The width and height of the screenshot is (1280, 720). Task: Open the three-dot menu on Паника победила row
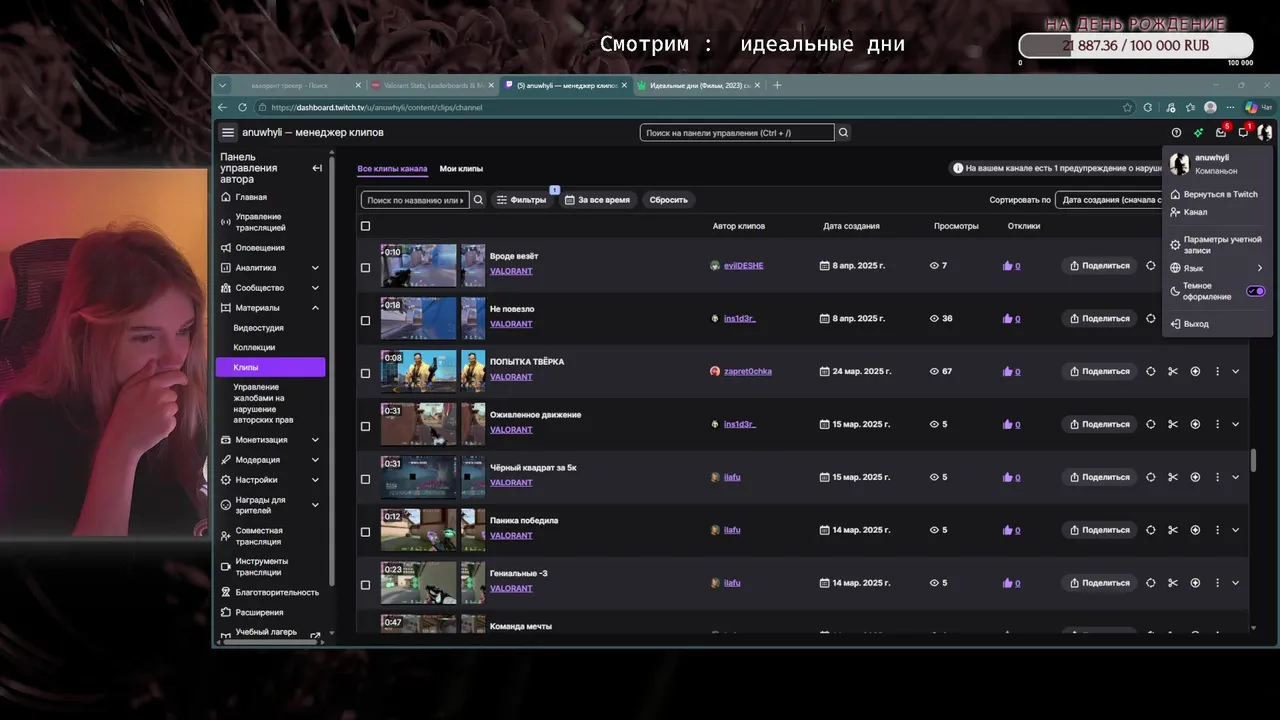tap(1217, 530)
